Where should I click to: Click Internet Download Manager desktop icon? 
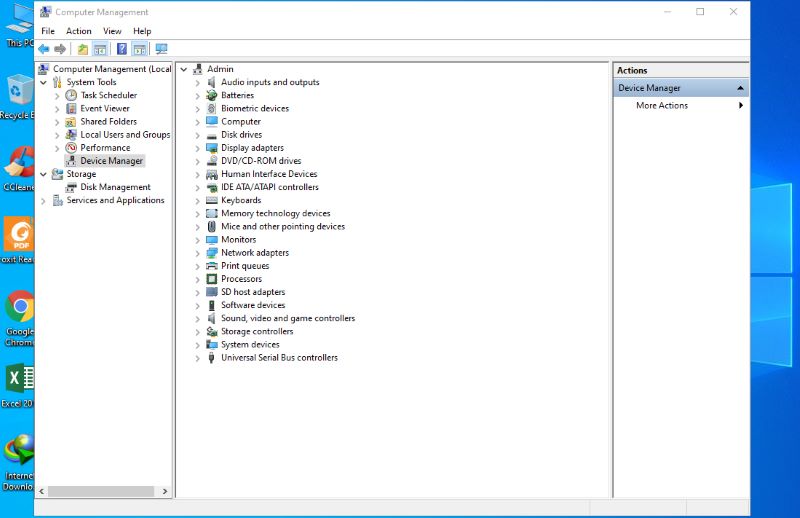19,450
